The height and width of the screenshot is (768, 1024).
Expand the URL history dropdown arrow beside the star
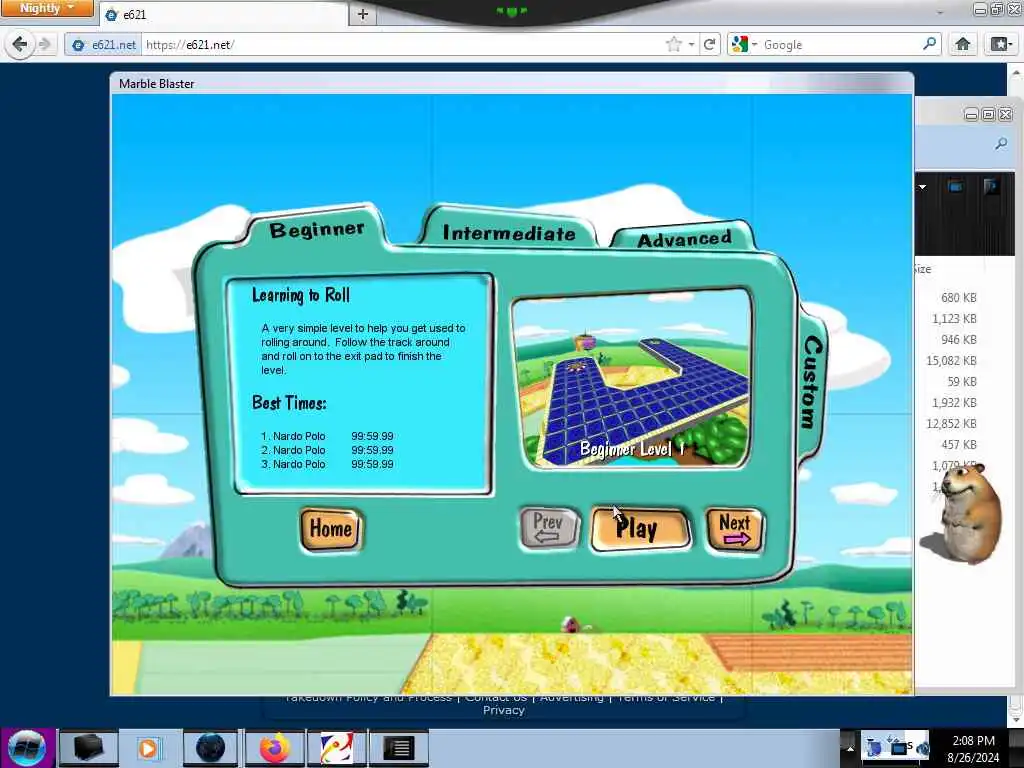(x=691, y=44)
